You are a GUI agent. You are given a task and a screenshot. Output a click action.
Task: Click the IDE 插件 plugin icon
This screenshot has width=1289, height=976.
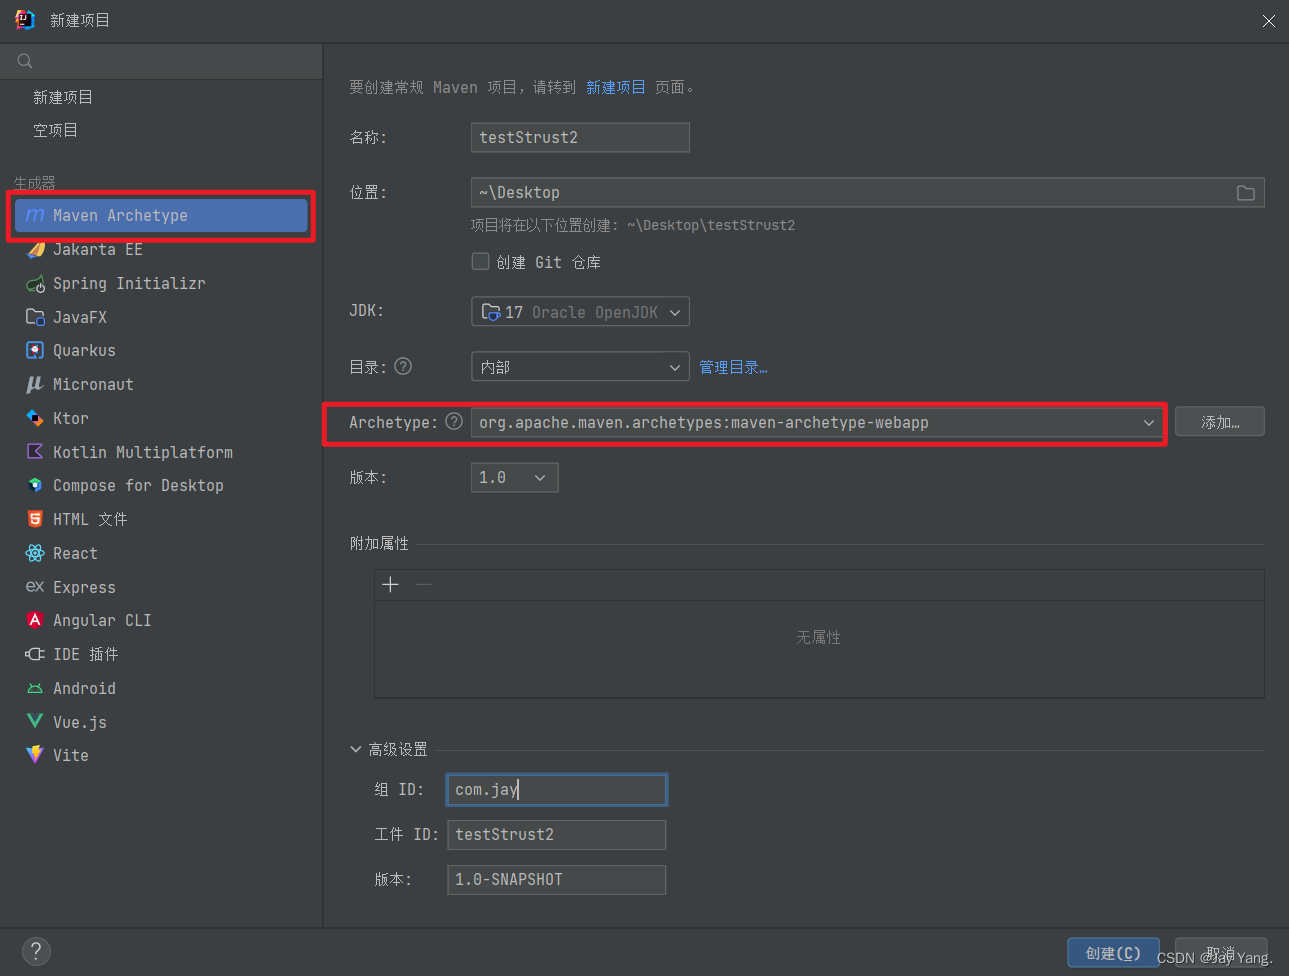tap(35, 655)
